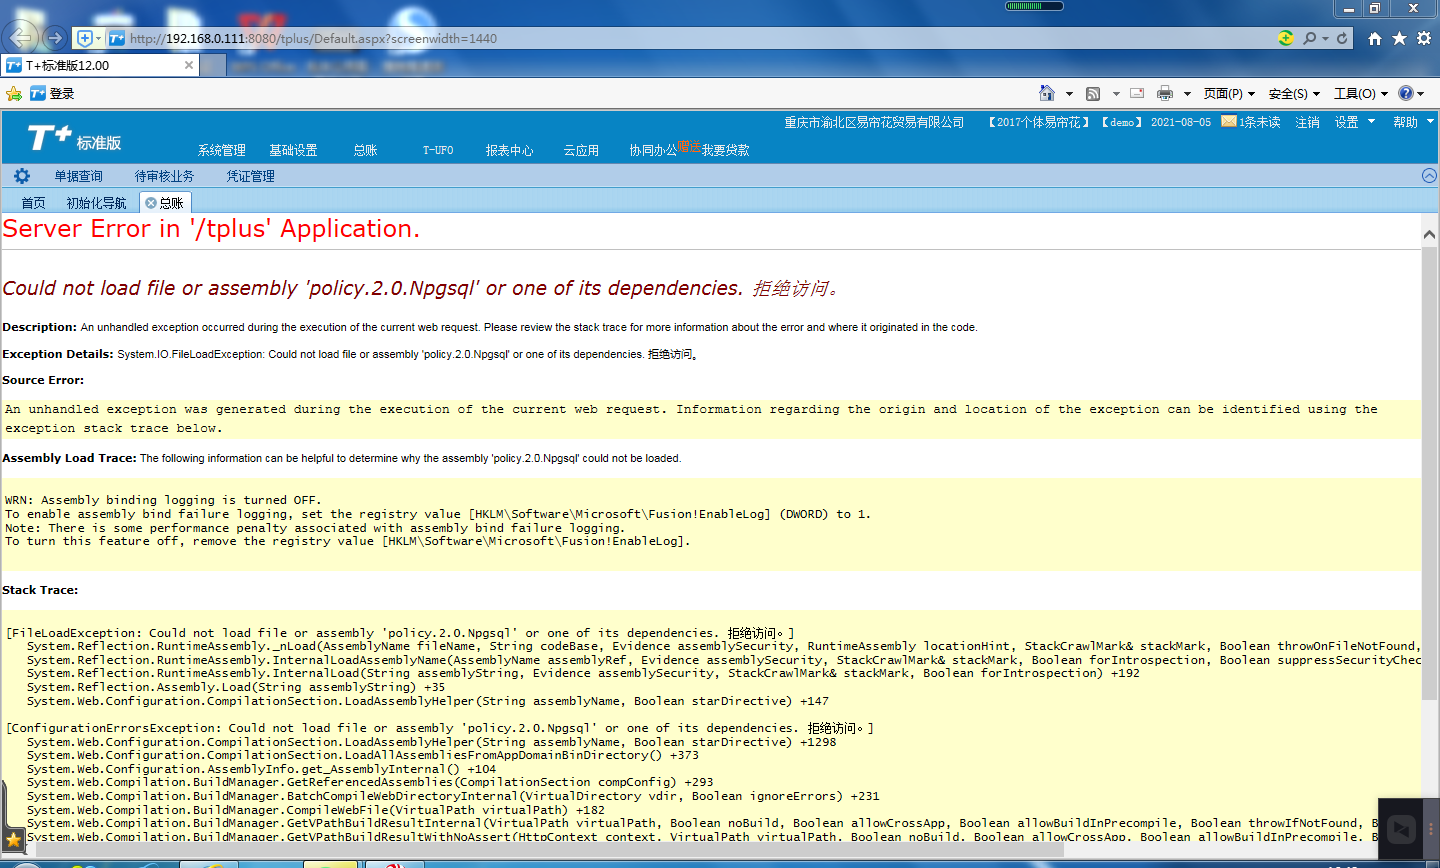Open the 总账 menu in the blue bar

365,150
